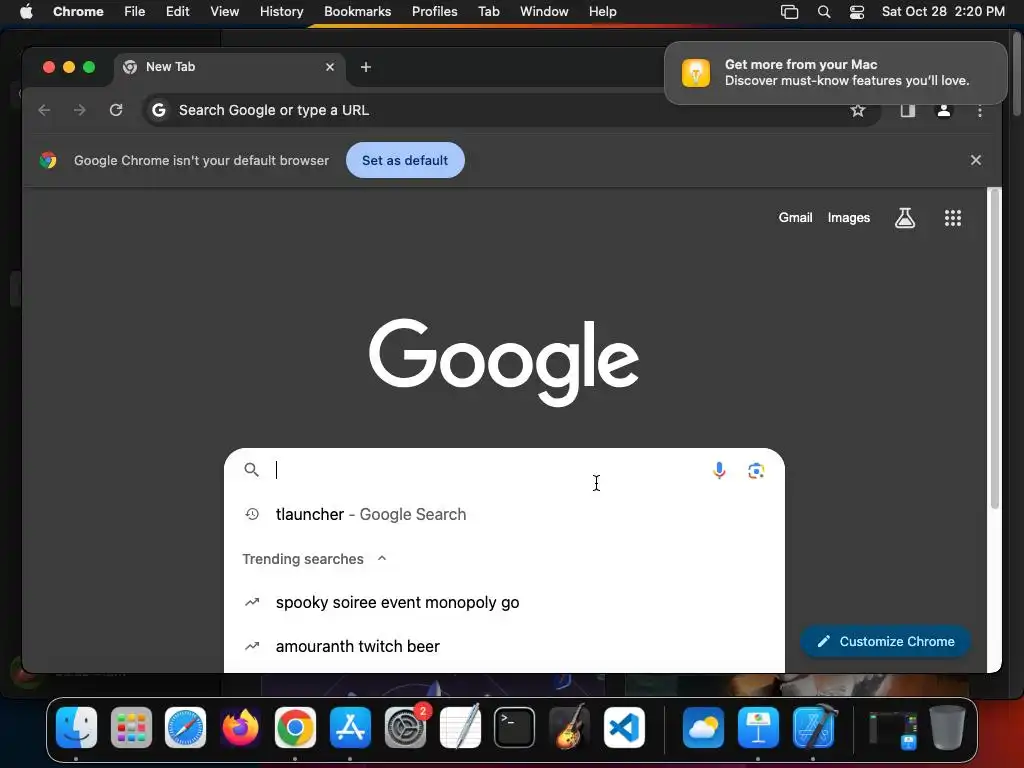The width and height of the screenshot is (1024, 768).
Task: Select the New Tab tab
Action: (229, 67)
